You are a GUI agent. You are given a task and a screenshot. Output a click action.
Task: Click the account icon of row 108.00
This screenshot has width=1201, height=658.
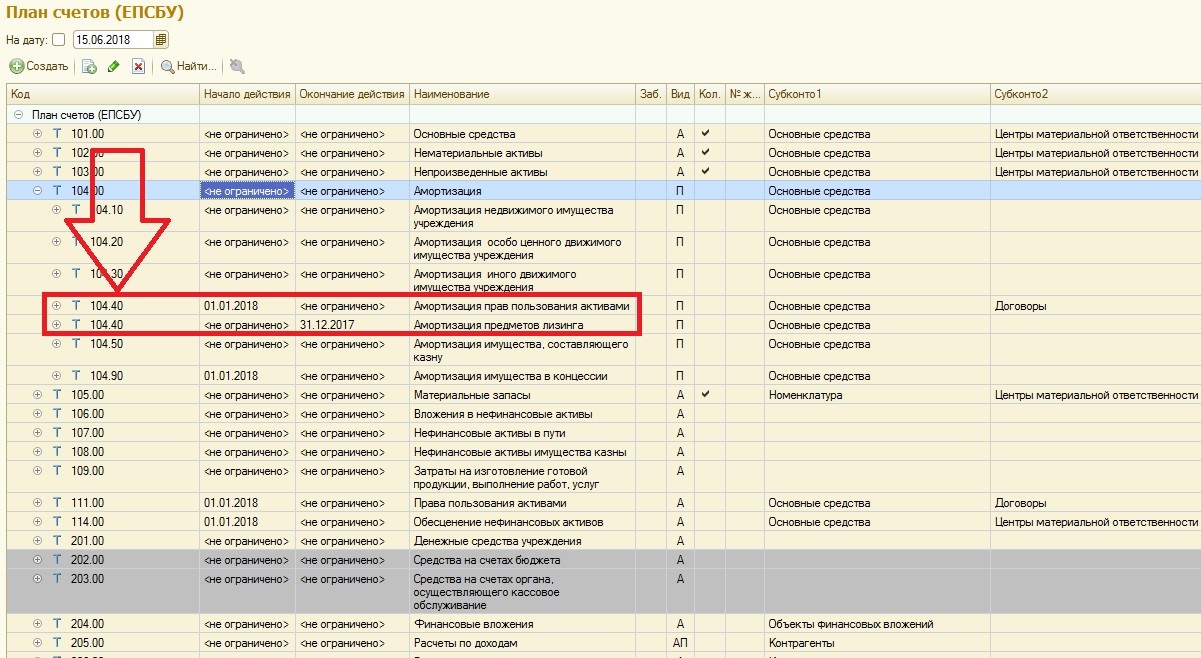point(57,452)
